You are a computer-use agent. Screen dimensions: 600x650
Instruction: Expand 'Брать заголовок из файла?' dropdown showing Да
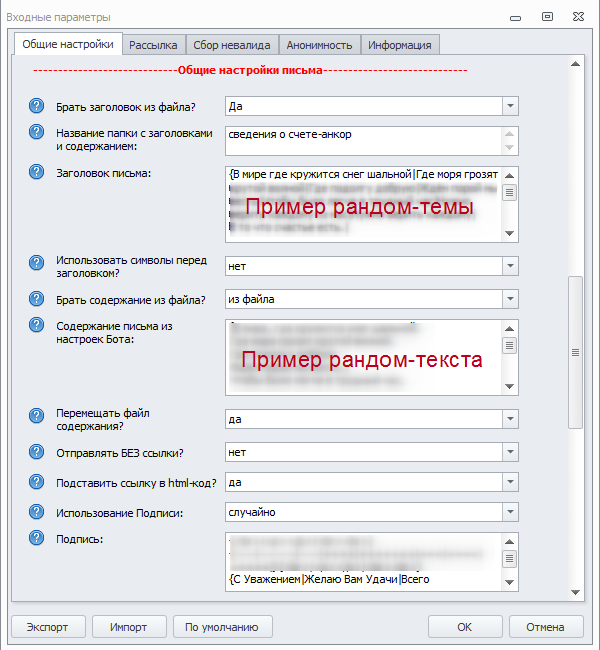[510, 106]
